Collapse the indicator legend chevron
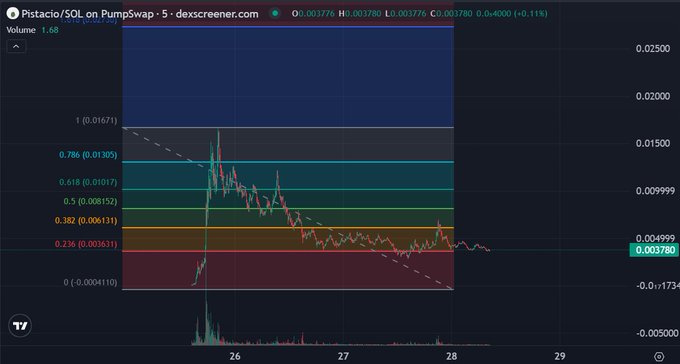Image resolution: width=680 pixels, height=364 pixels. 16,46
